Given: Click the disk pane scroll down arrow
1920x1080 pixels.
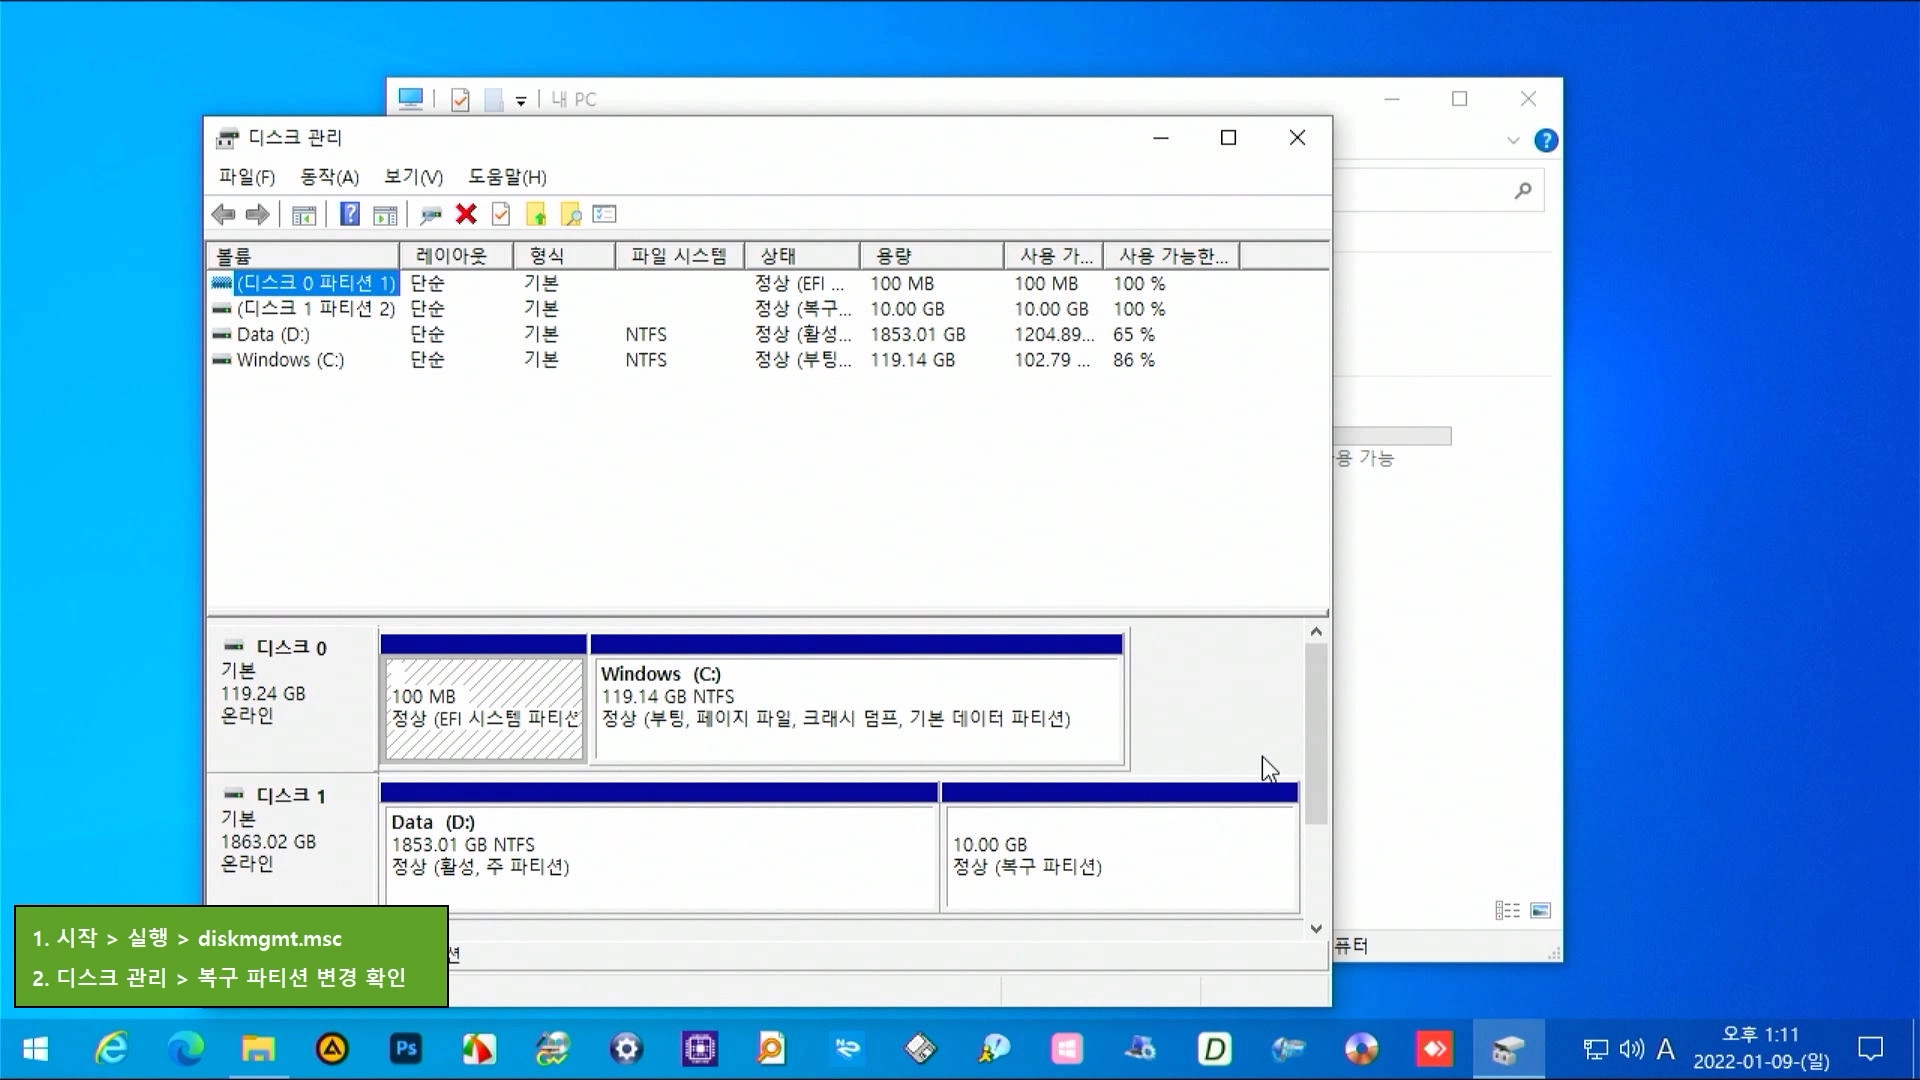Looking at the screenshot, I should click(x=1316, y=928).
